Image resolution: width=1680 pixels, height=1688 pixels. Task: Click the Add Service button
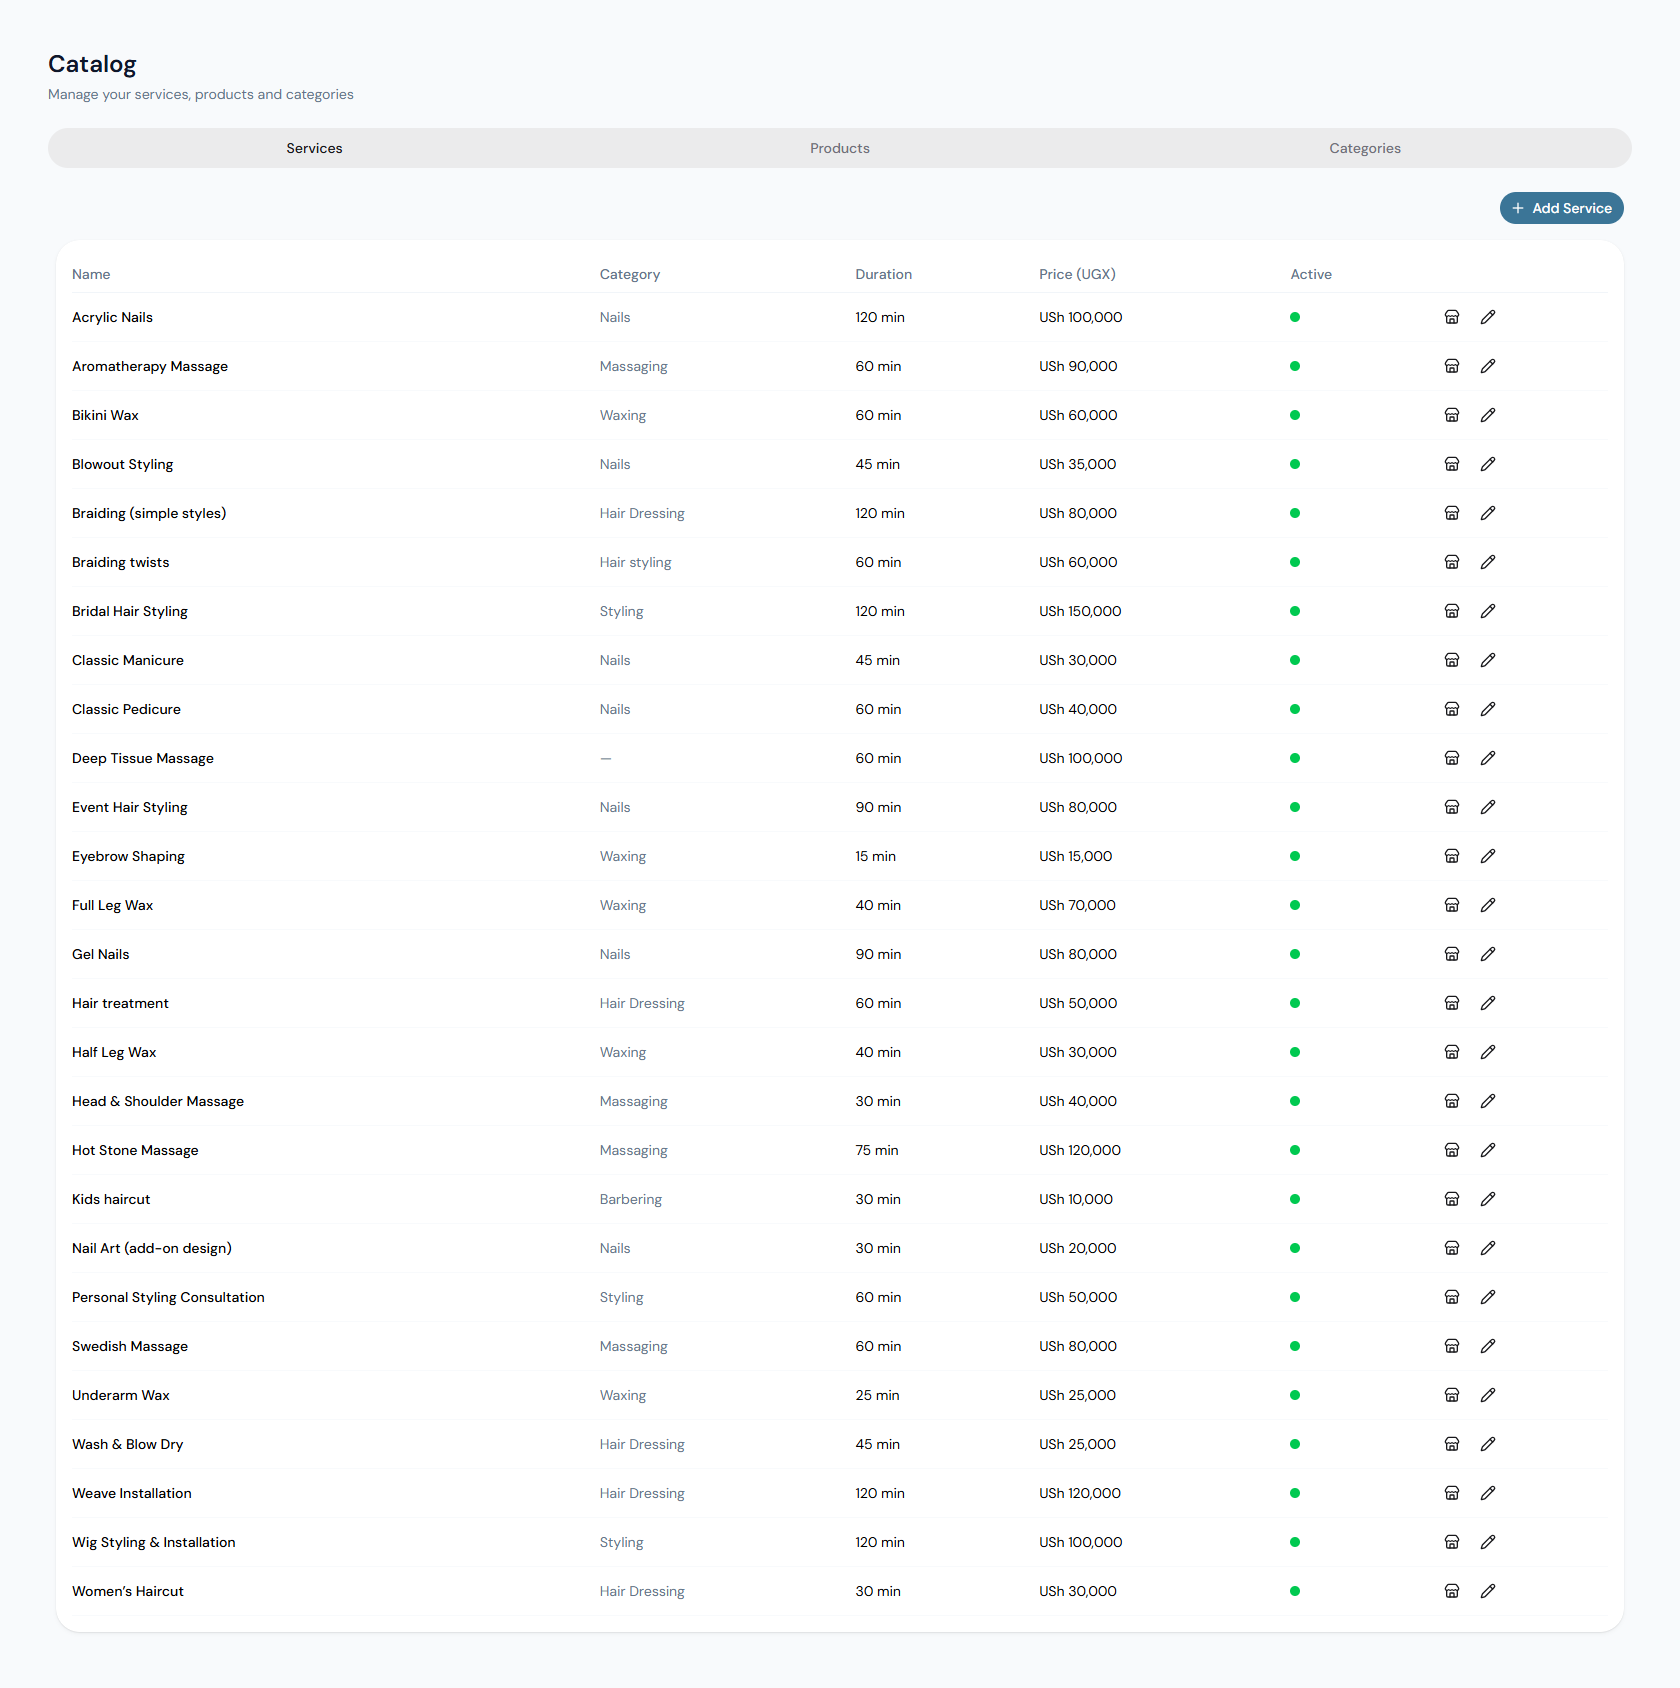[x=1561, y=208]
